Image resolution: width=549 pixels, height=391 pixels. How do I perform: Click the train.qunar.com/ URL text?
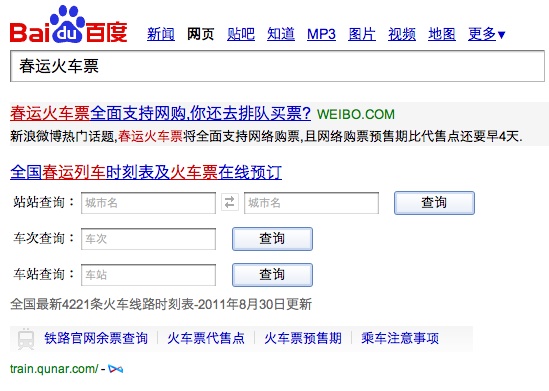tap(54, 369)
